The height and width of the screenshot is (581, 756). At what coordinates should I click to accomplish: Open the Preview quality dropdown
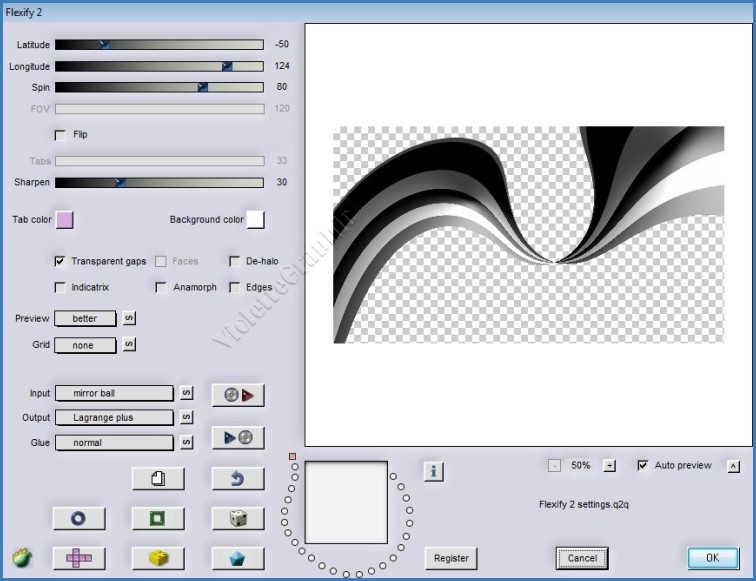85,319
